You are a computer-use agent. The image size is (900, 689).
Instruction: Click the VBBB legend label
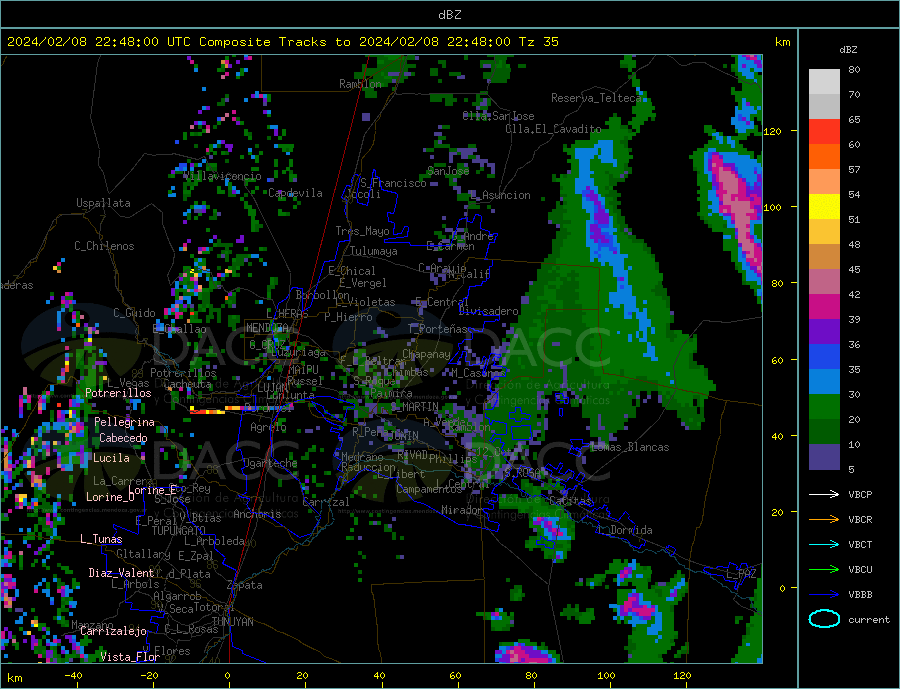pos(860,594)
